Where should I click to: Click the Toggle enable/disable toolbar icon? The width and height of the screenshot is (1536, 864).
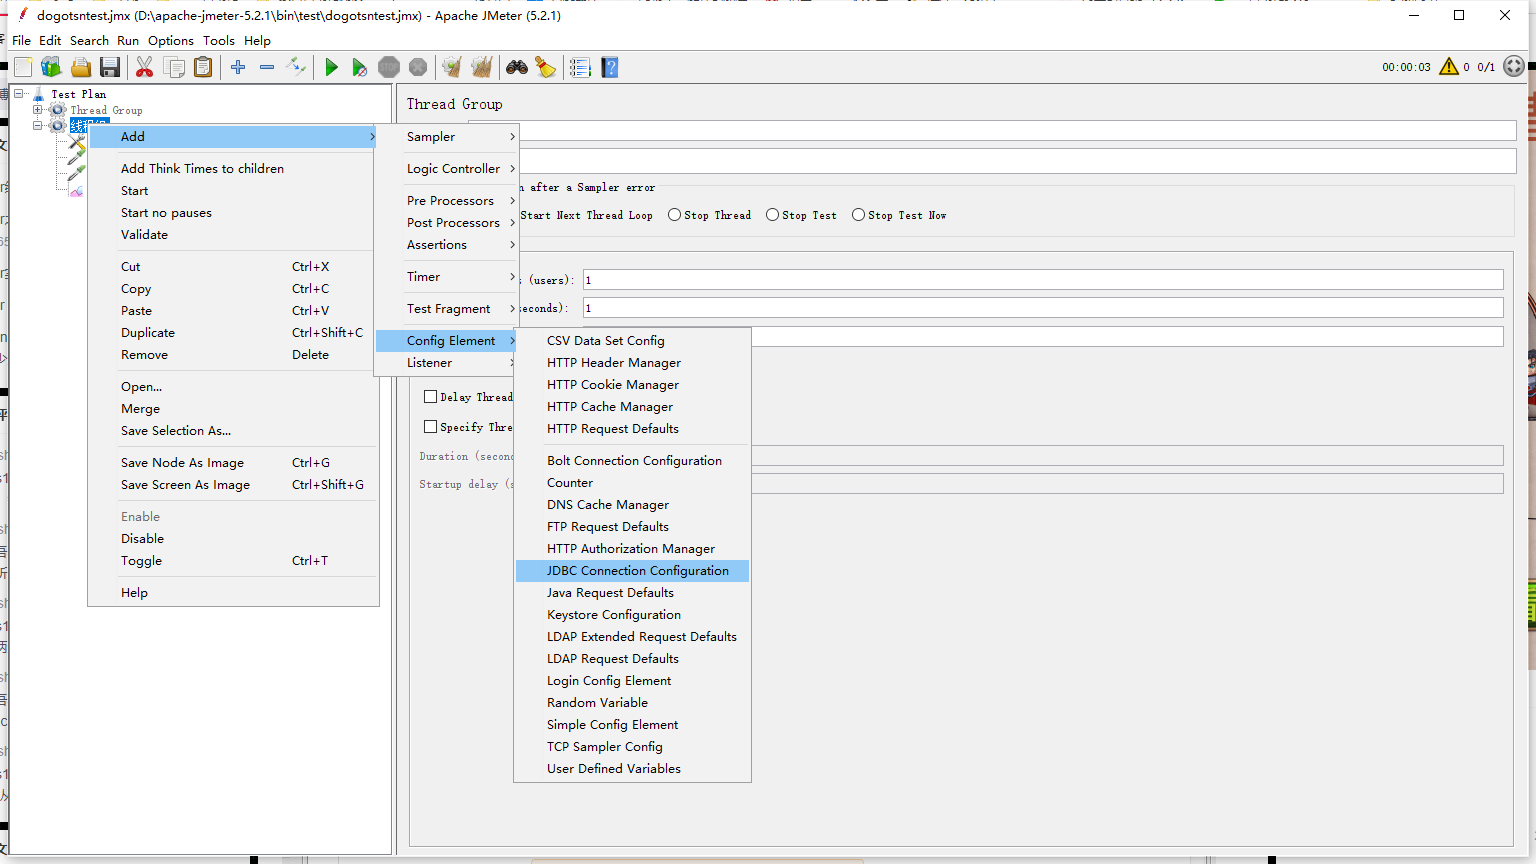(x=296, y=67)
